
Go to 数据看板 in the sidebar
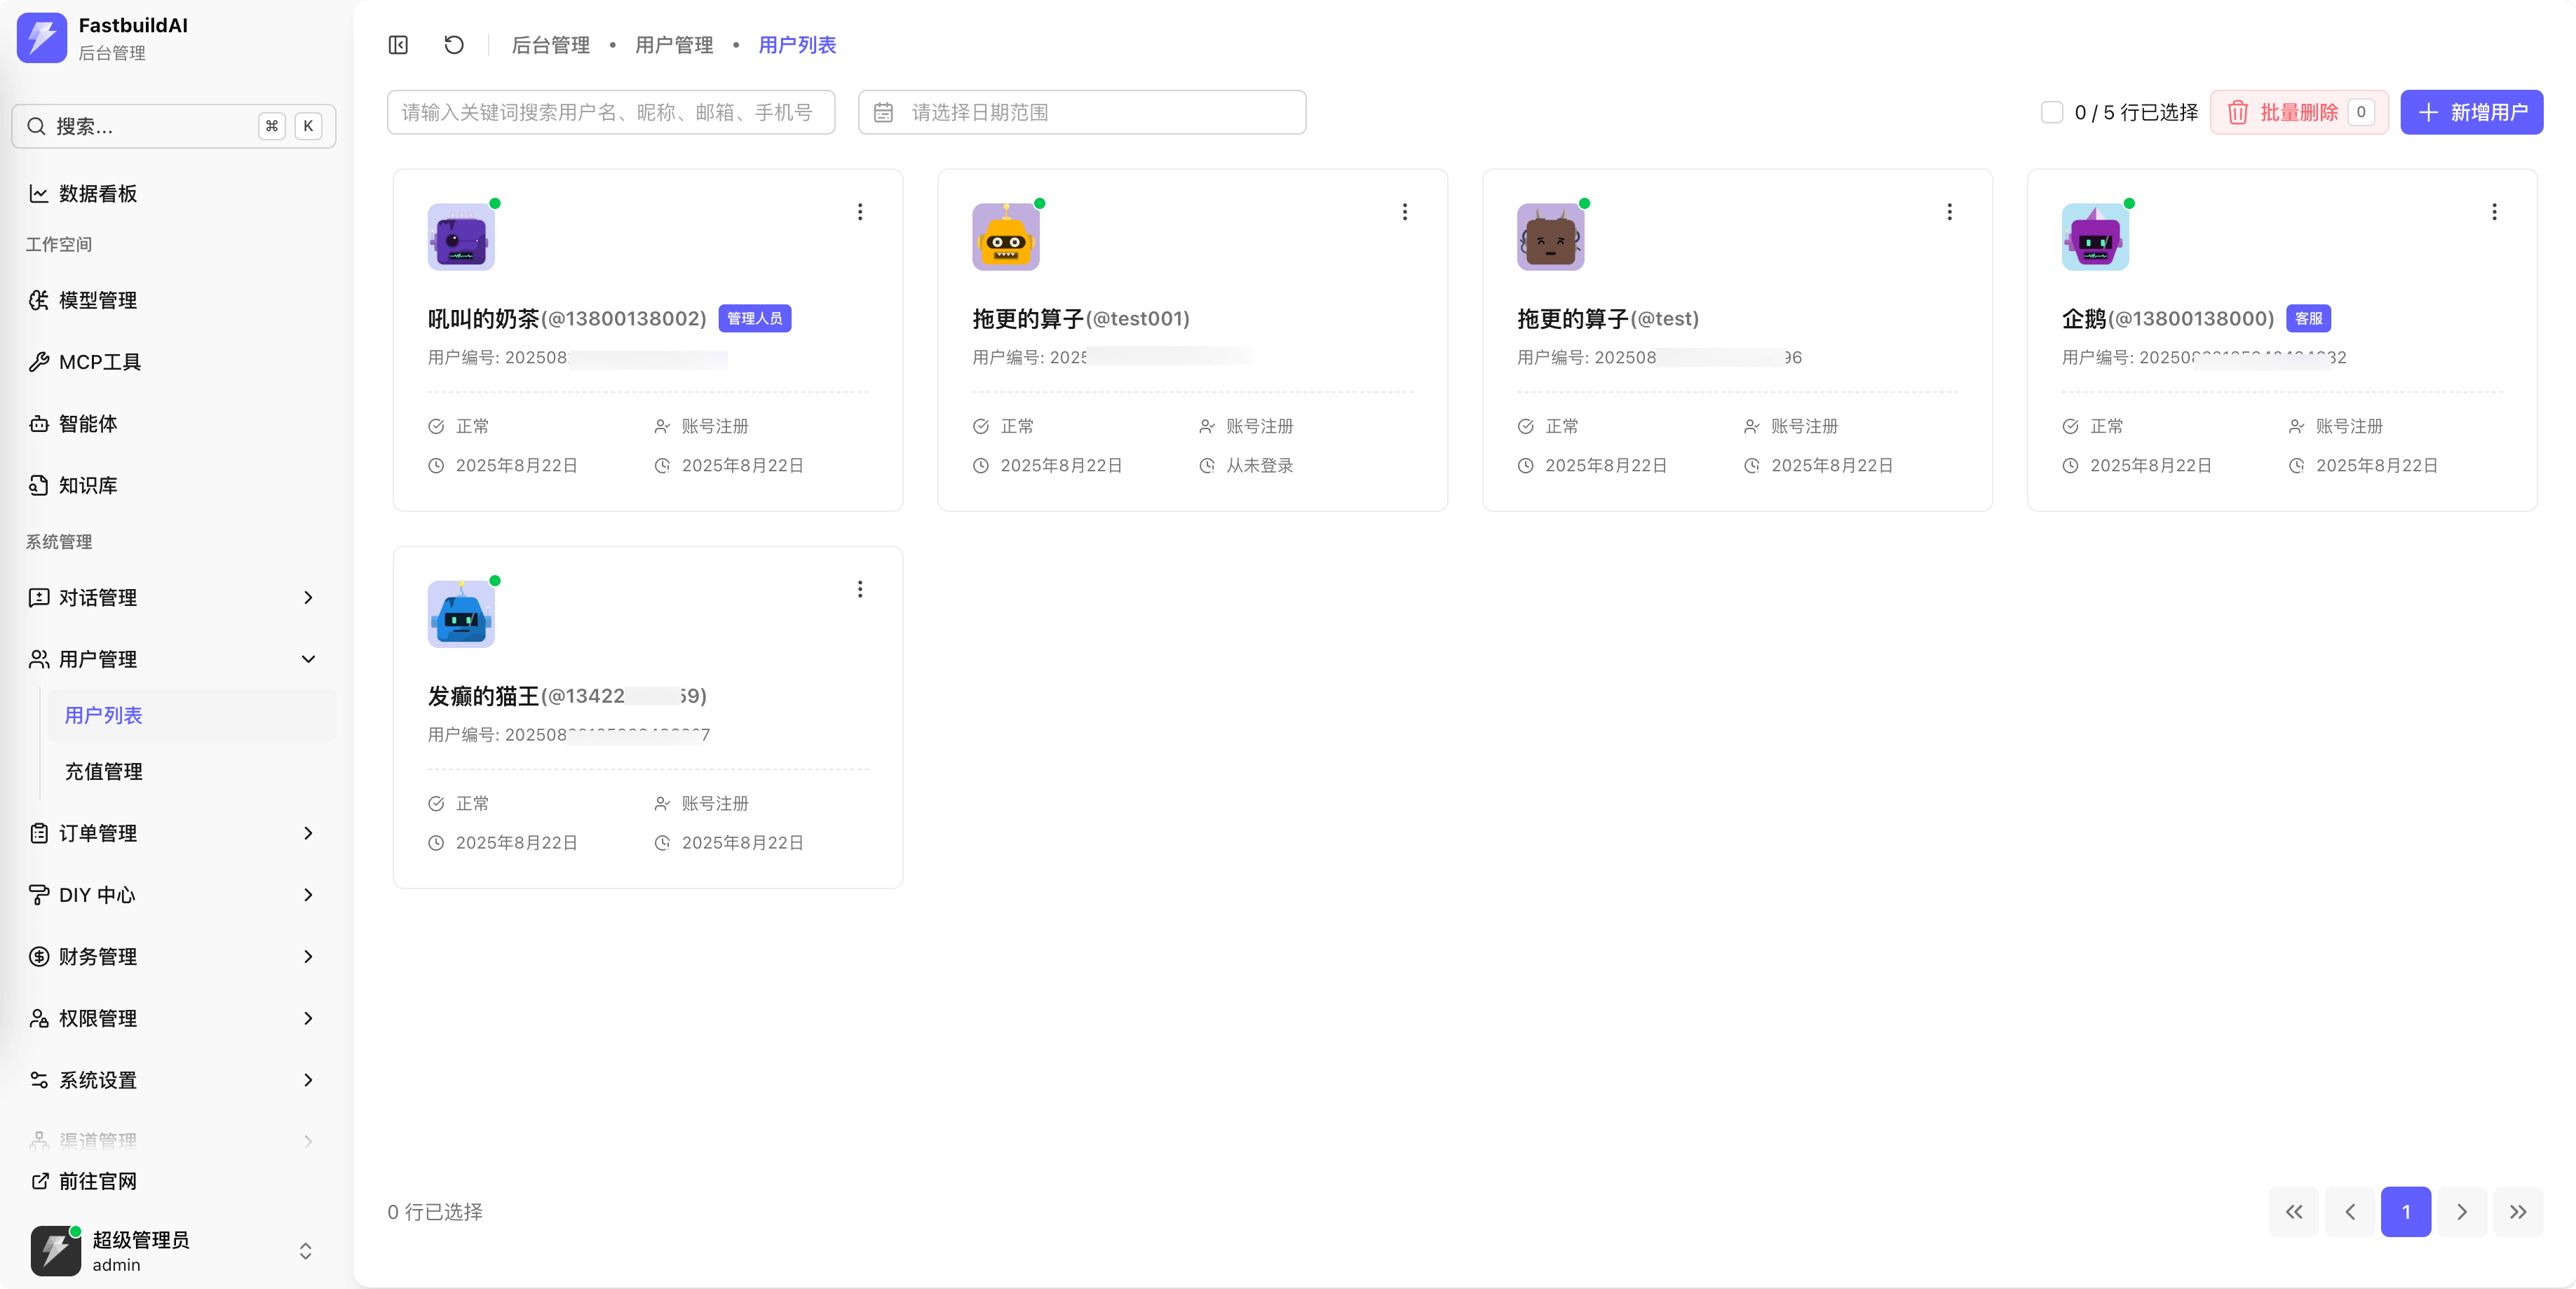(97, 193)
